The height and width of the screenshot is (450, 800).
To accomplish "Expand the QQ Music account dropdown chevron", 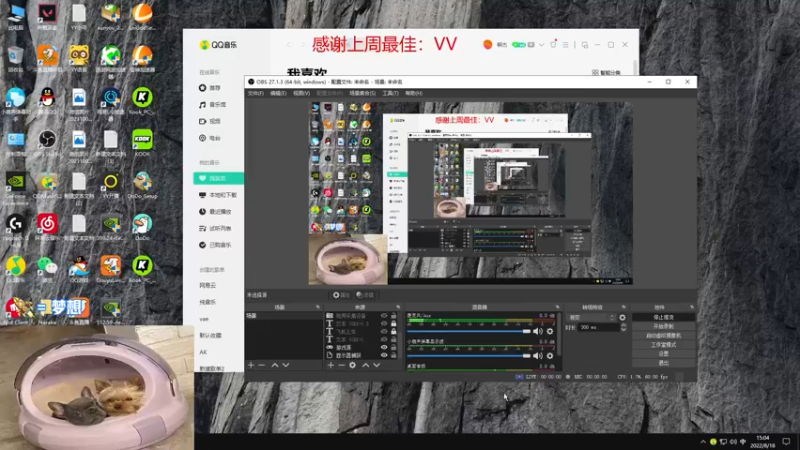I will coord(541,45).
